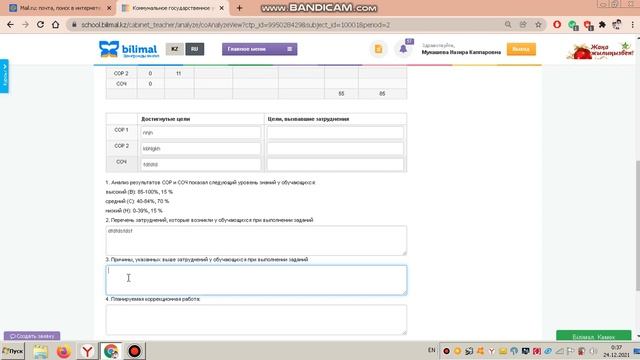Click the list of difficulties text area

pyautogui.click(x=256, y=240)
